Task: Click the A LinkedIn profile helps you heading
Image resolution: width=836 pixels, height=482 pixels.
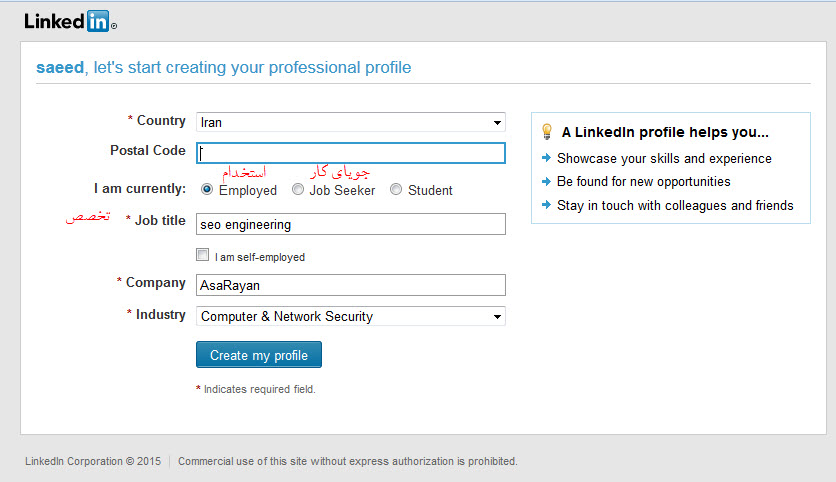Action: point(665,131)
